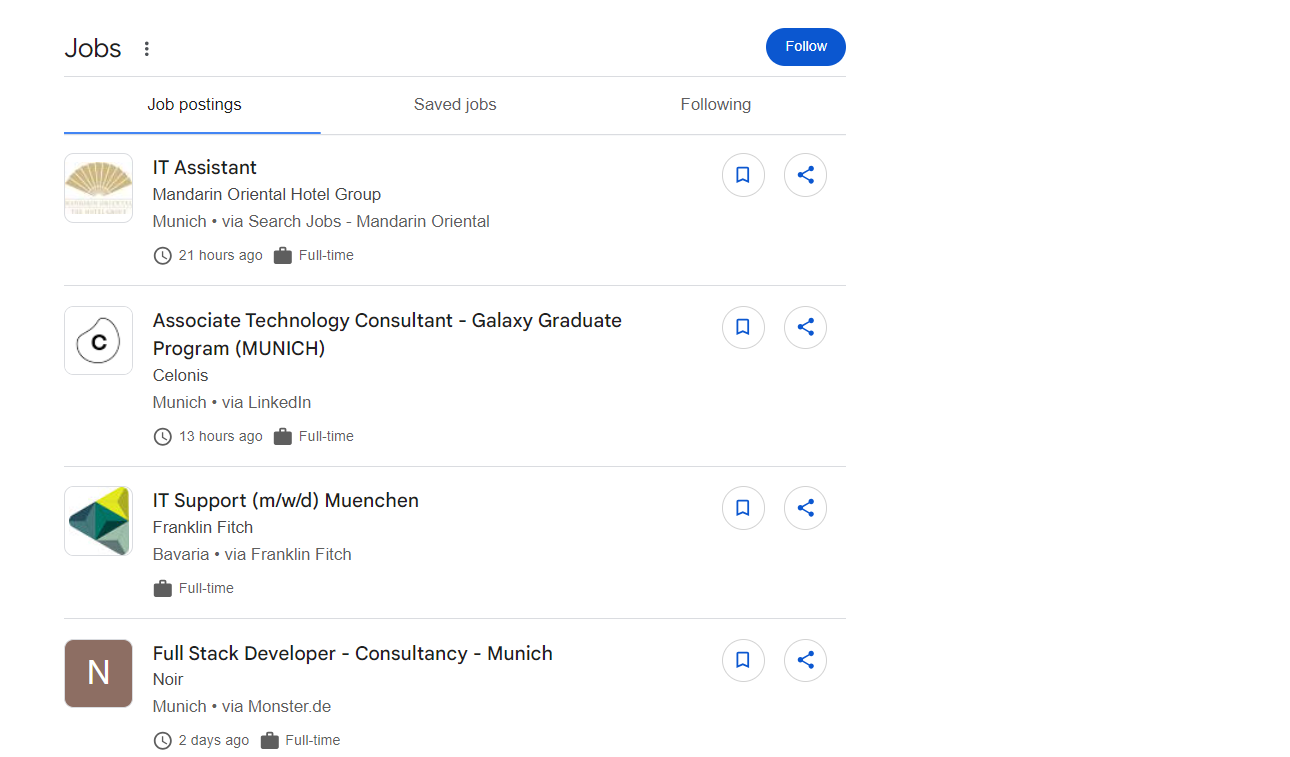
Task: Click the Celonis logo thumbnail
Action: click(98, 340)
